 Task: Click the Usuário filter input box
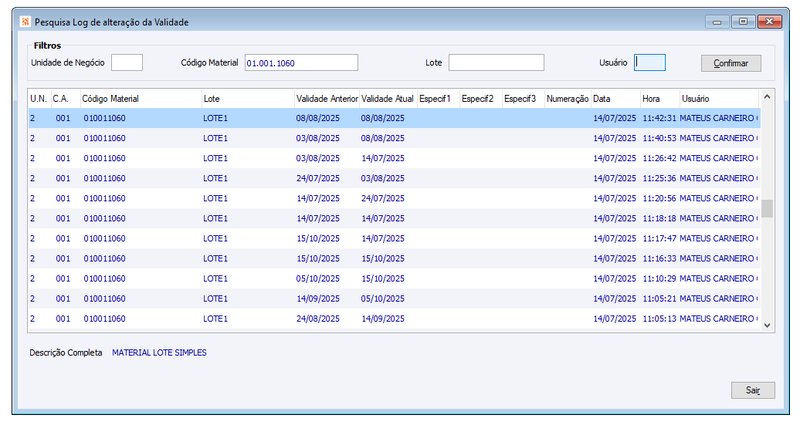coord(649,63)
